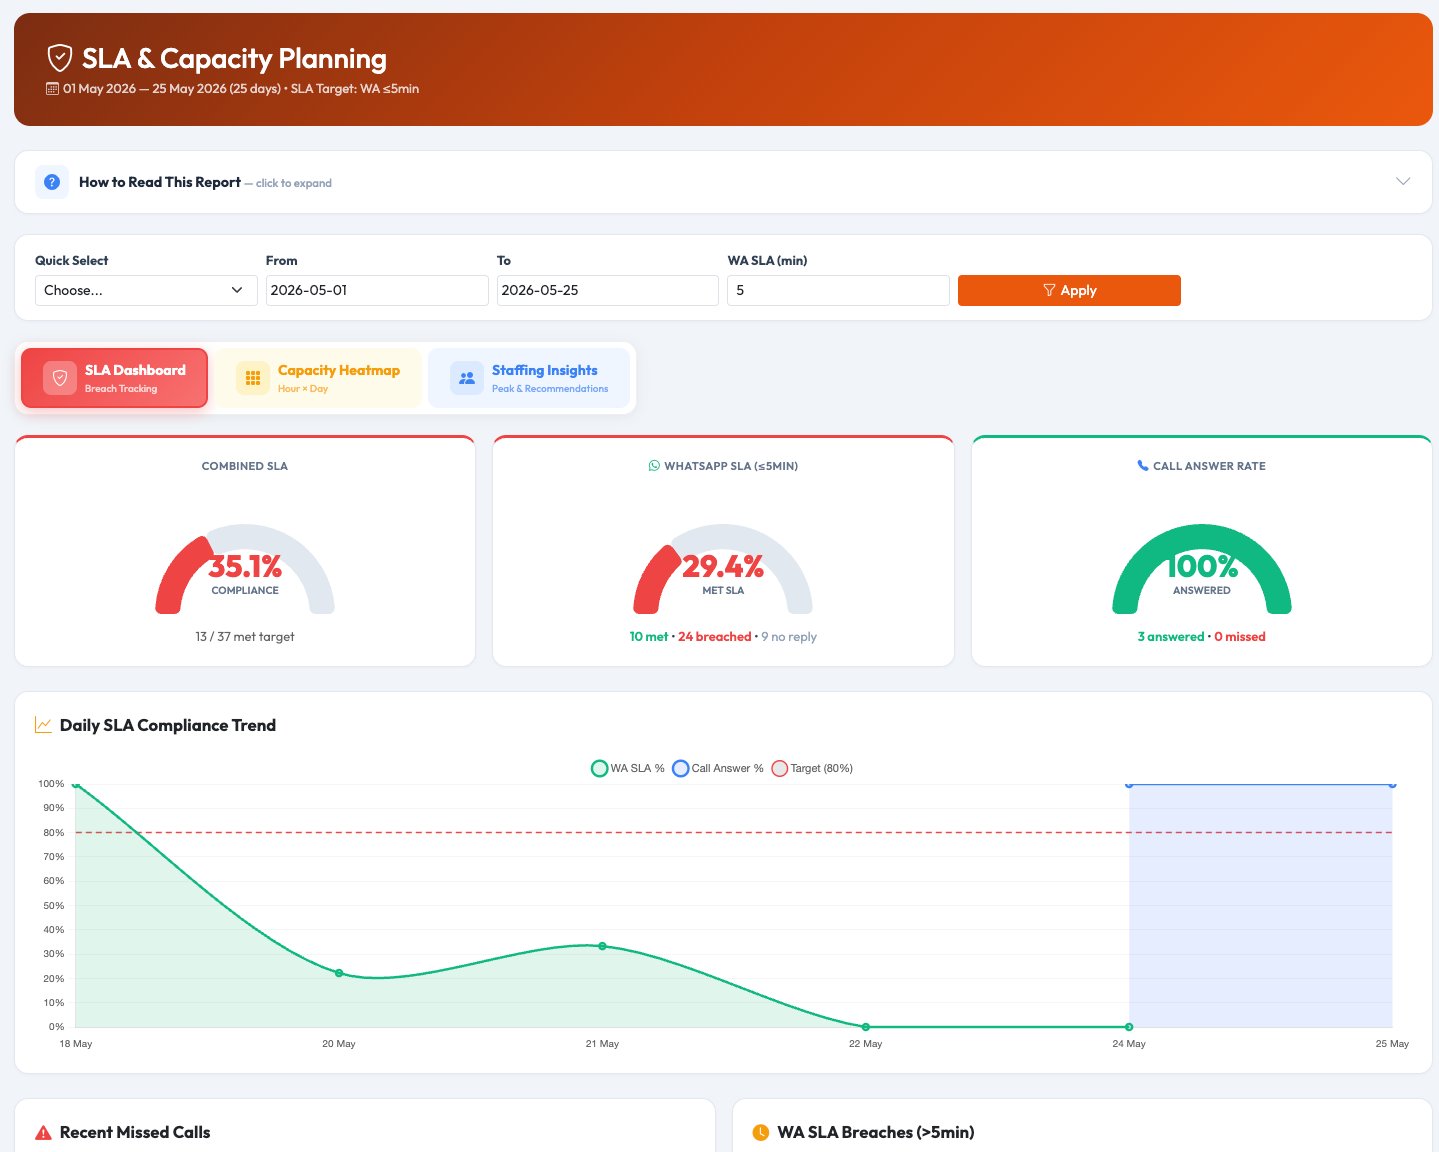Click the 24 May WA SLA data point at 0%

point(1129,1027)
